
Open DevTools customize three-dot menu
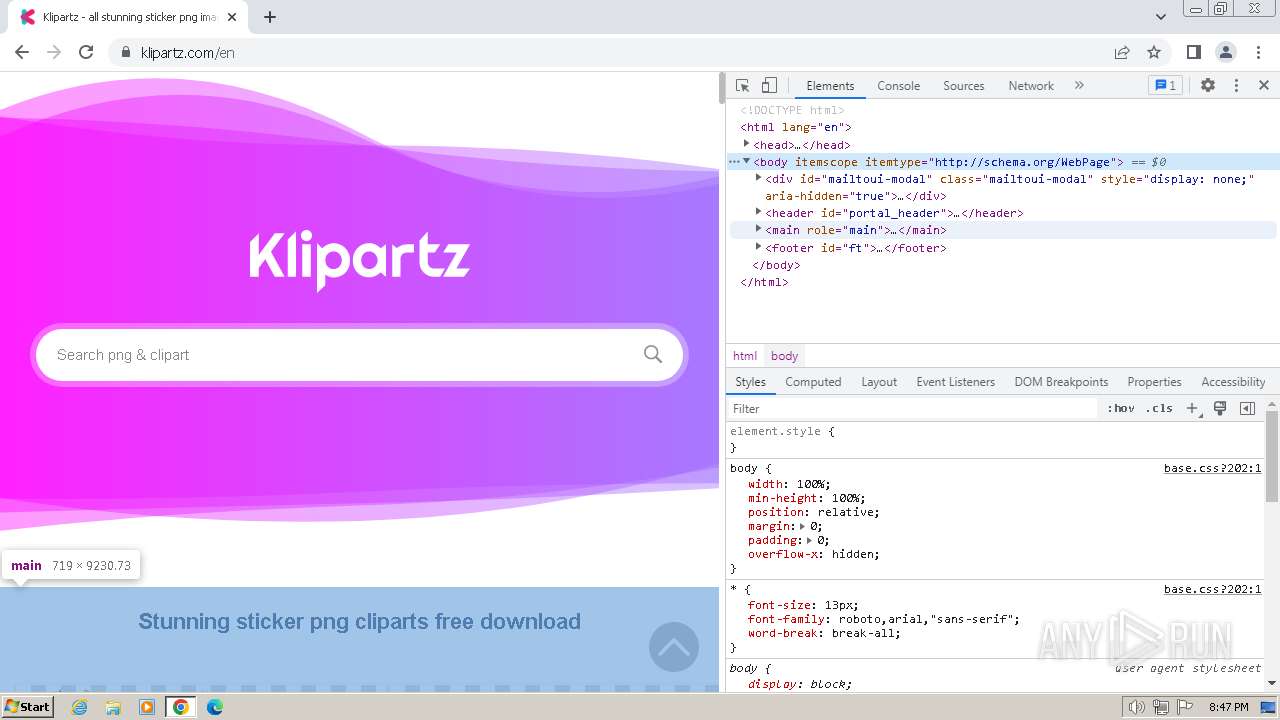click(x=1236, y=86)
